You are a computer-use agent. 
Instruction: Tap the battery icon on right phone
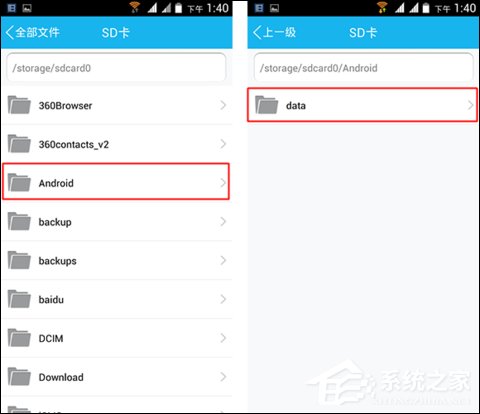tap(426, 8)
